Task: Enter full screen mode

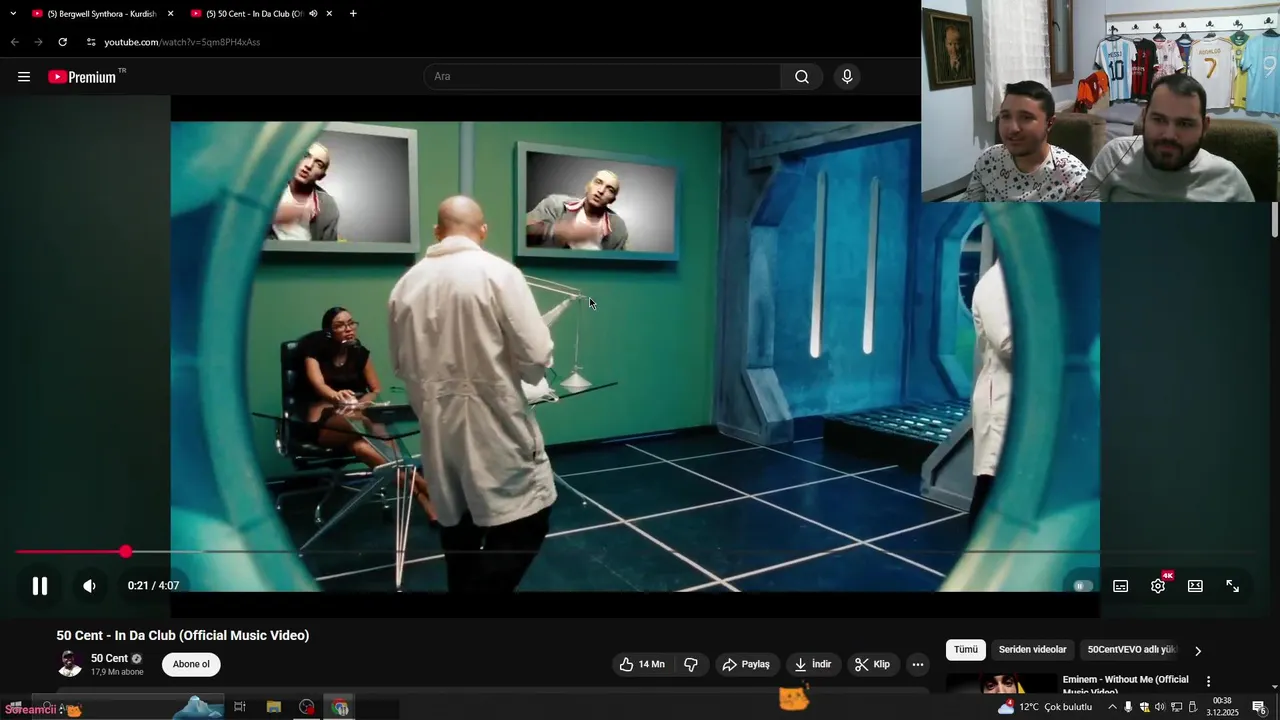Action: click(x=1233, y=586)
